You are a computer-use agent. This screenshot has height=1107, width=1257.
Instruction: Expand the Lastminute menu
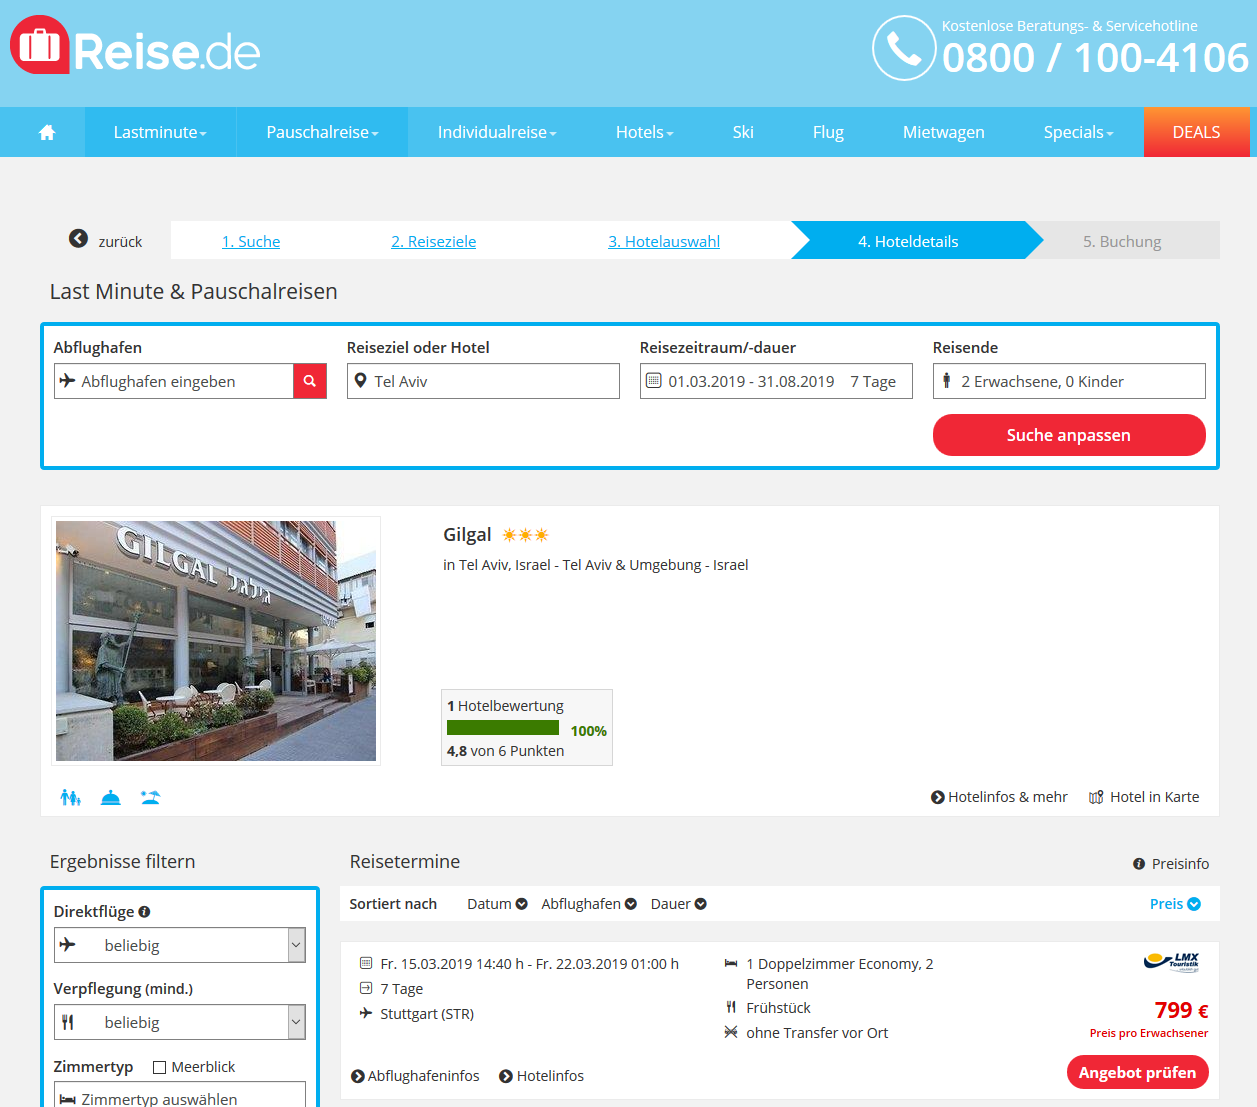[x=160, y=132]
